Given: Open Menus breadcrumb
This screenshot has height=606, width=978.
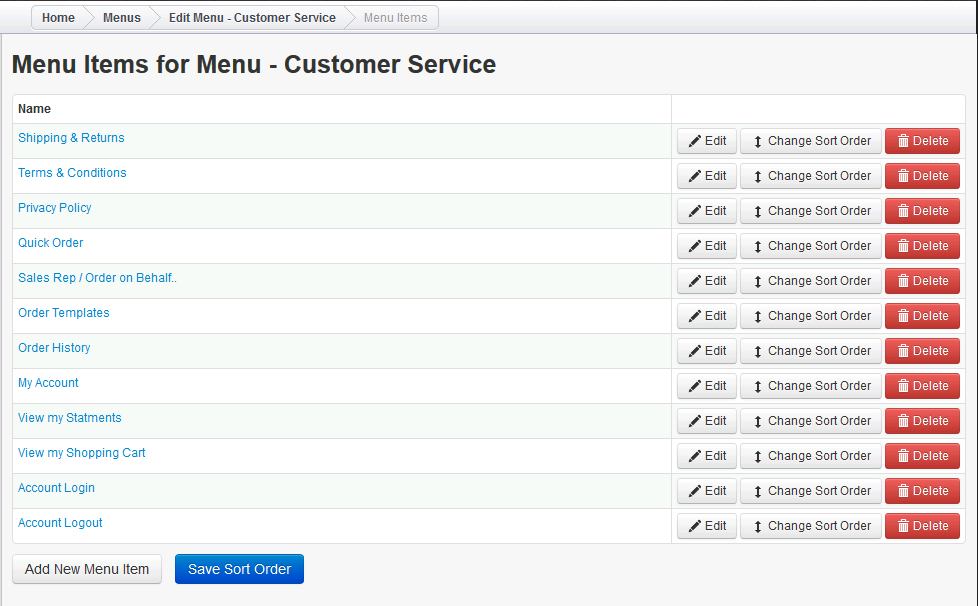Looking at the screenshot, I should click(122, 17).
